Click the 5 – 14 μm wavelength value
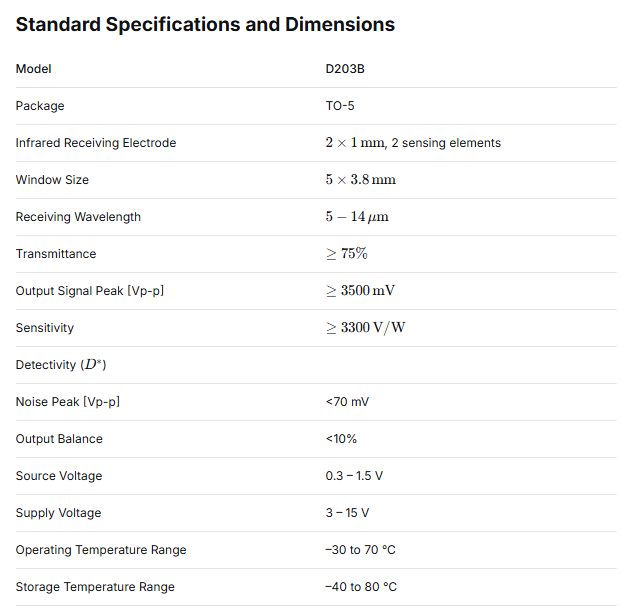620x606 pixels. coord(357,217)
